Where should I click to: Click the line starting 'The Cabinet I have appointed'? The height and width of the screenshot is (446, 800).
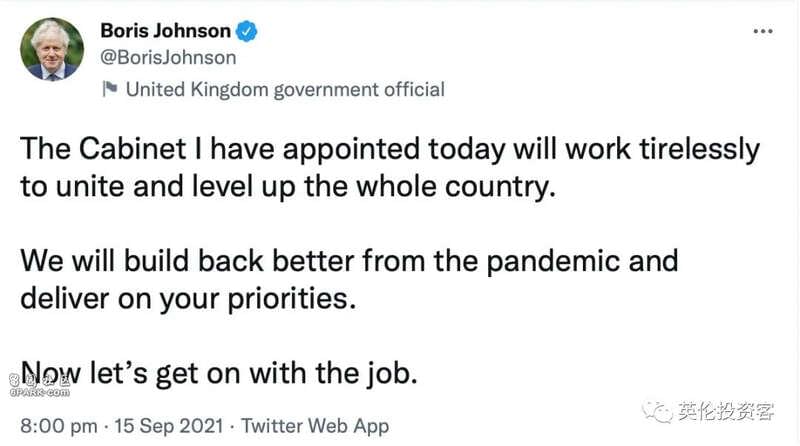[390, 150]
